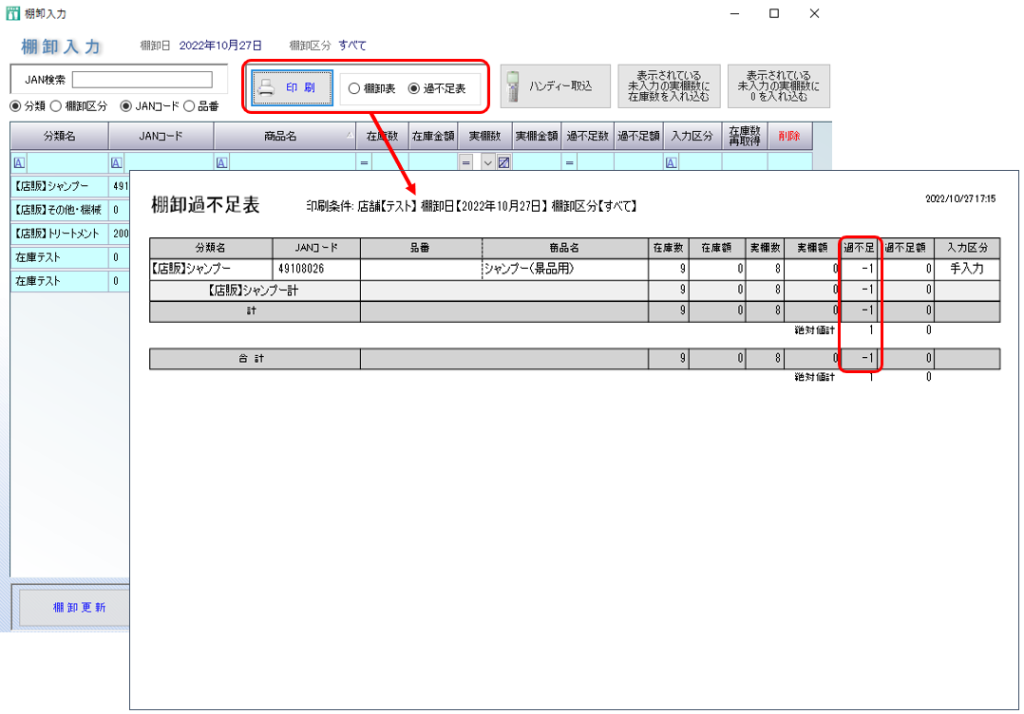Click the handy terminal device icon

pyautogui.click(x=513, y=86)
